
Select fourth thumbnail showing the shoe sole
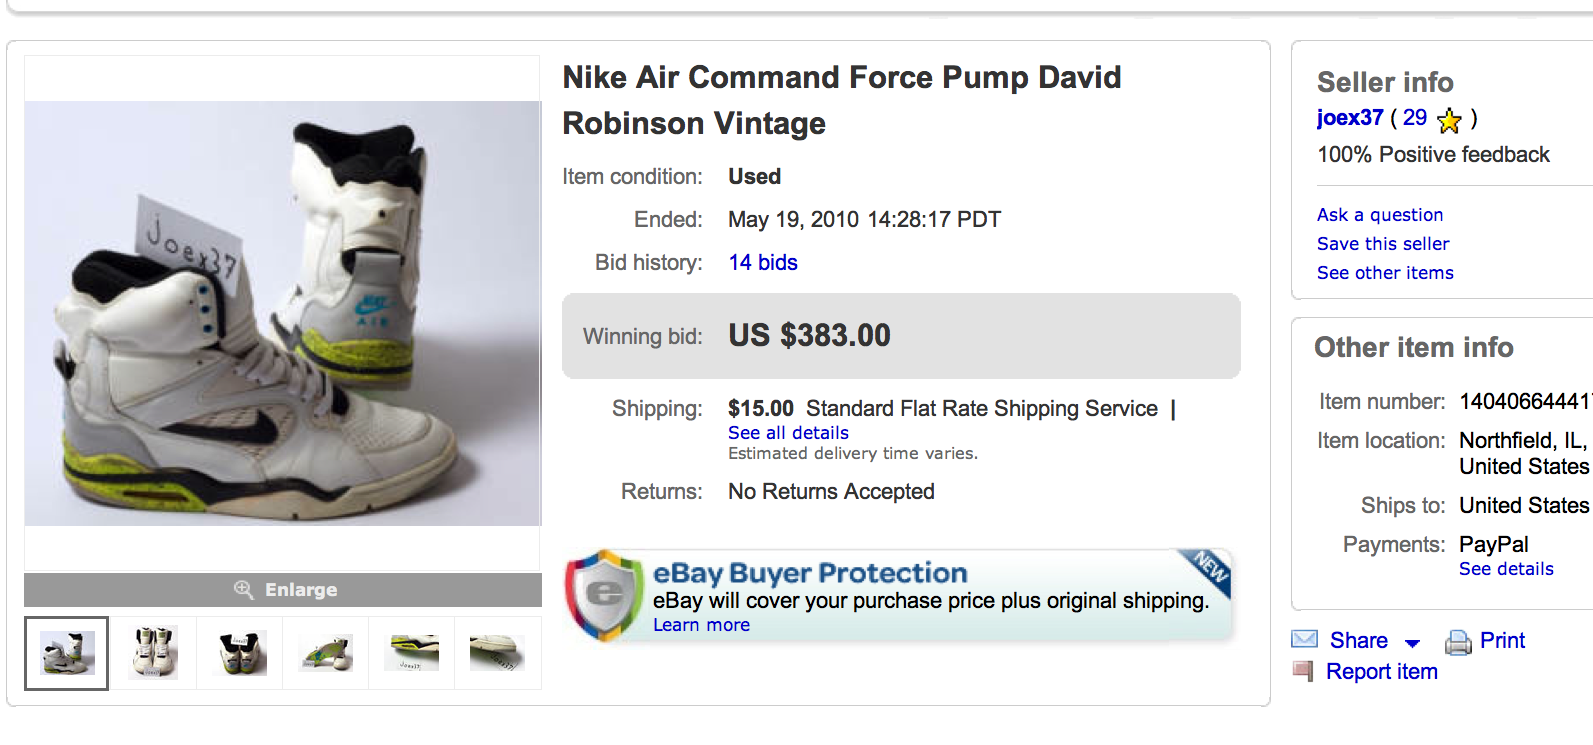[325, 653]
